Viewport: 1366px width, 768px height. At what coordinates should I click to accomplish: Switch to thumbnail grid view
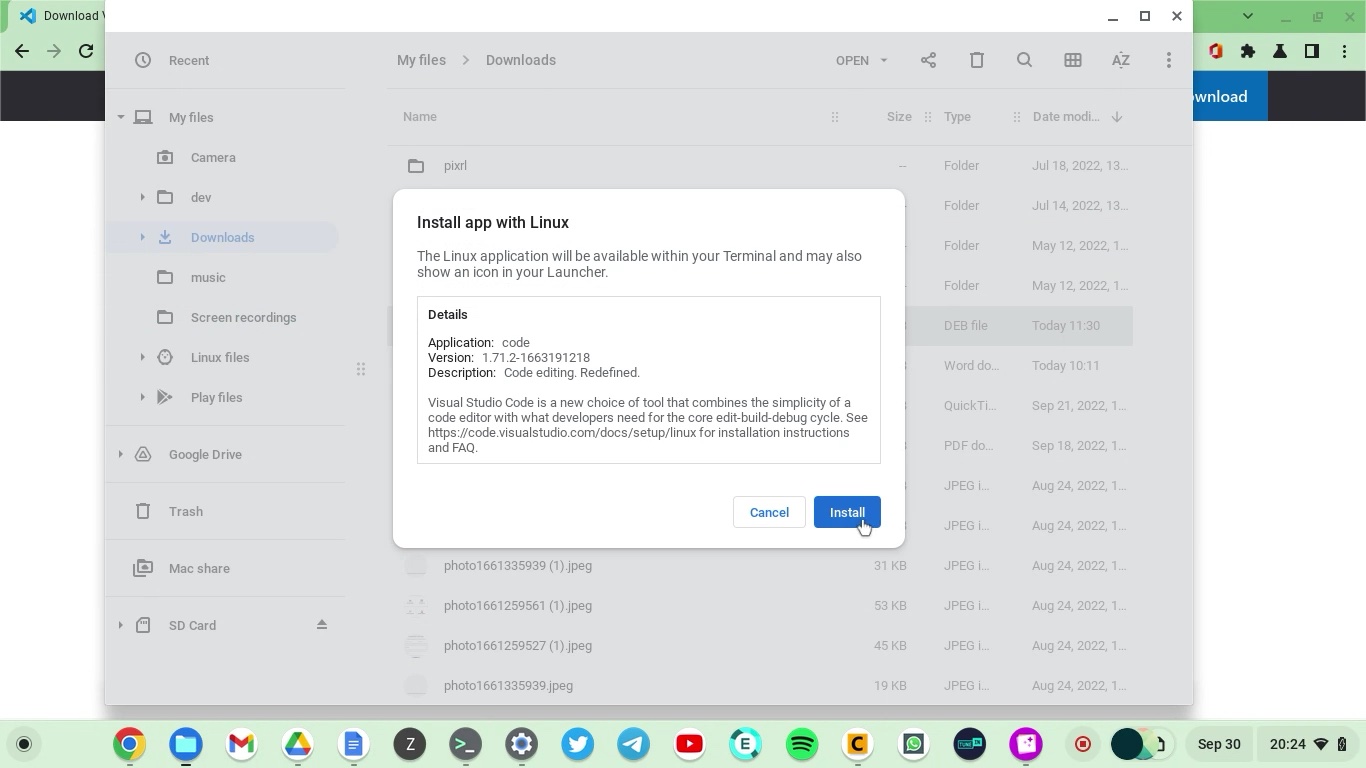[1073, 60]
